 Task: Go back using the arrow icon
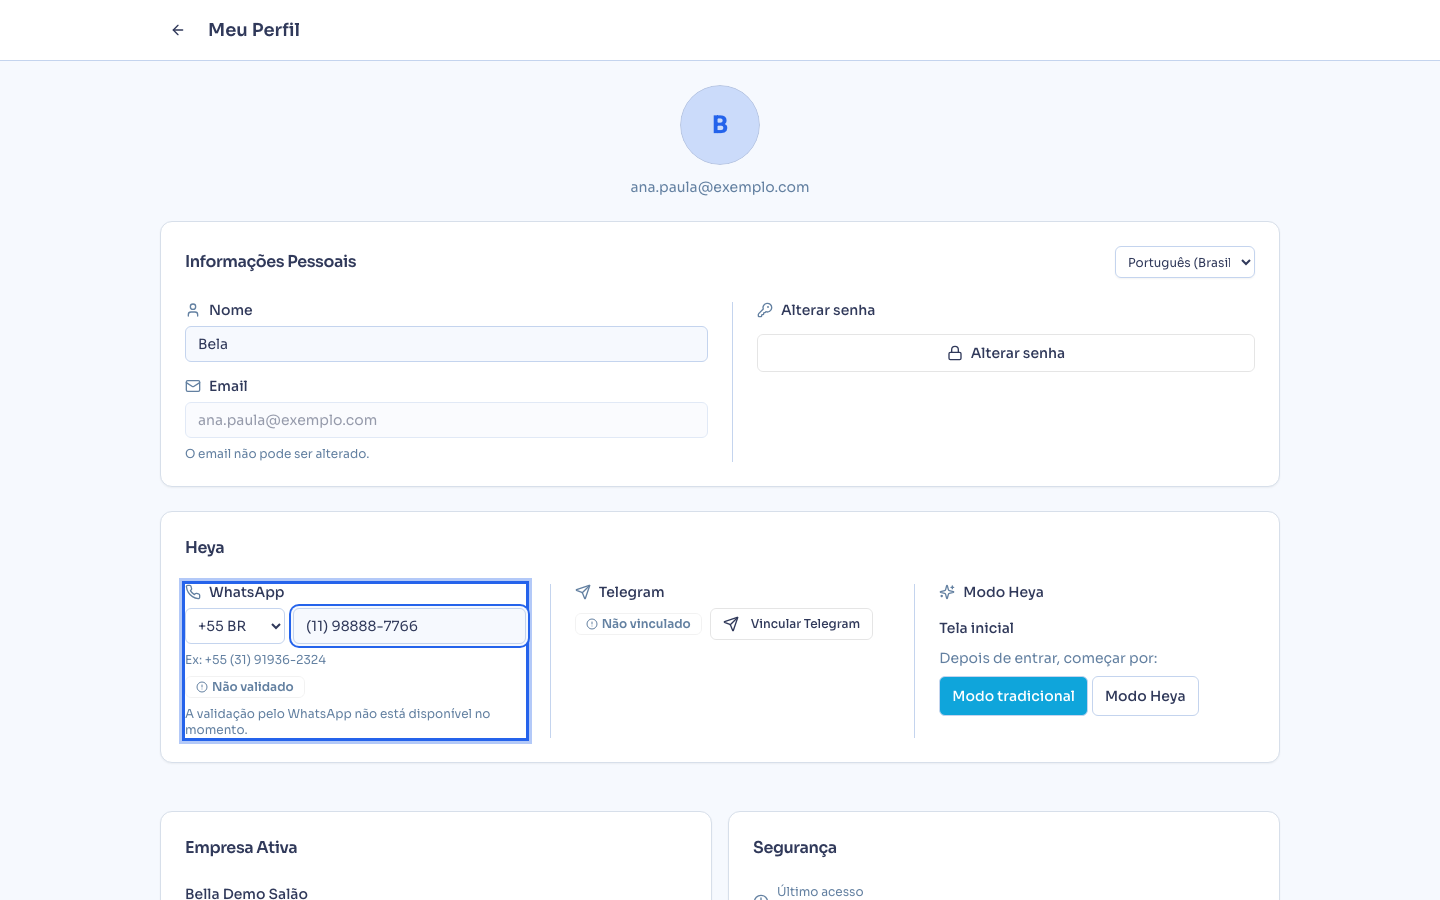coord(178,30)
